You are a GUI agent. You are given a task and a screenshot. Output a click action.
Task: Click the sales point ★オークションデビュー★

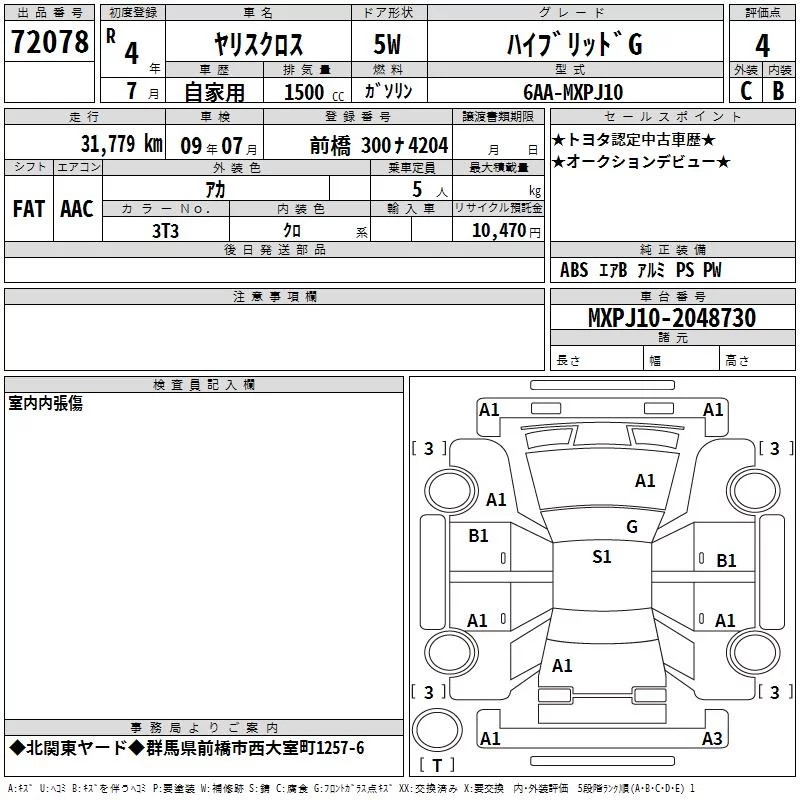coord(641,162)
